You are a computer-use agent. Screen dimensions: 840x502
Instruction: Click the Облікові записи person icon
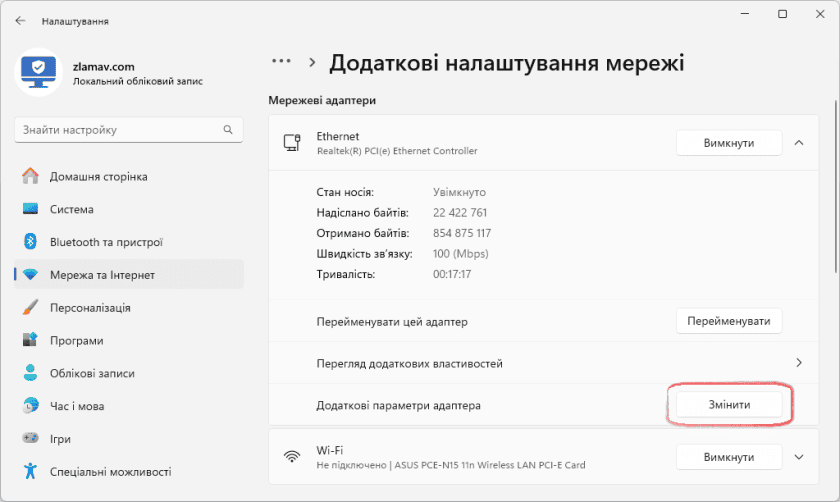(x=31, y=373)
